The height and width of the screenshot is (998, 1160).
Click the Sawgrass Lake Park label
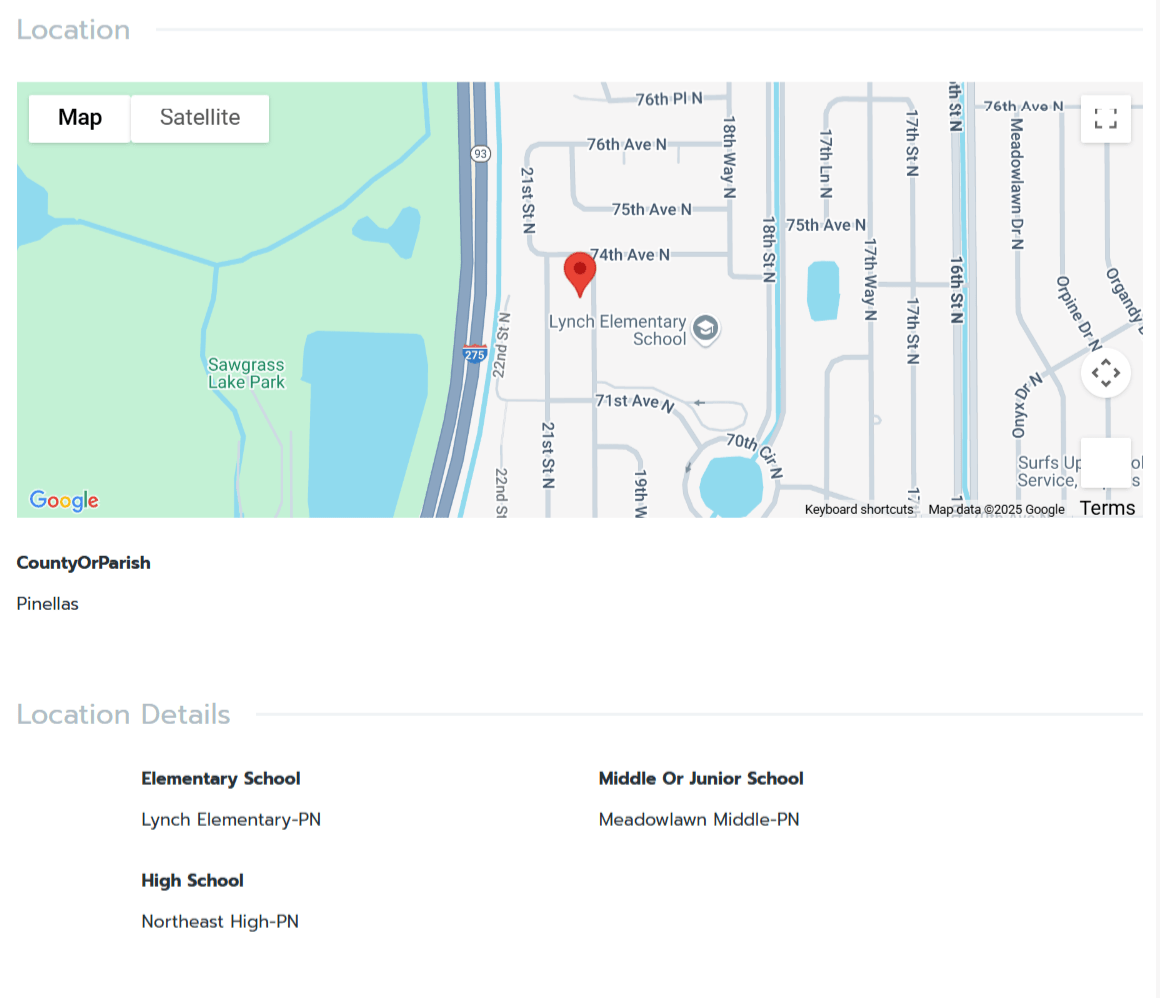246,375
